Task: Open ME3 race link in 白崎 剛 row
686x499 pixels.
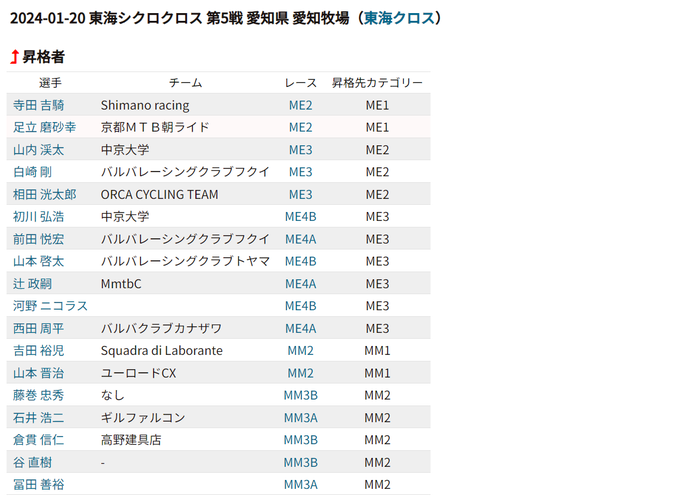Action: click(x=301, y=172)
